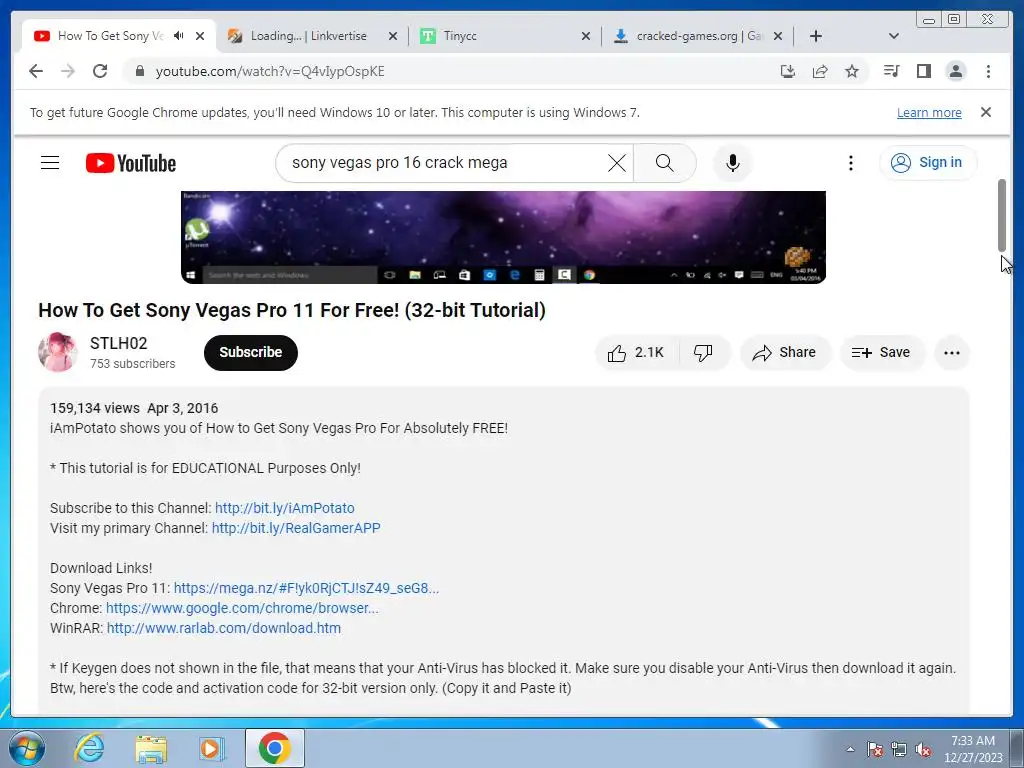Viewport: 1024px width, 768px height.
Task: Click the Sign in button
Action: [x=928, y=163]
